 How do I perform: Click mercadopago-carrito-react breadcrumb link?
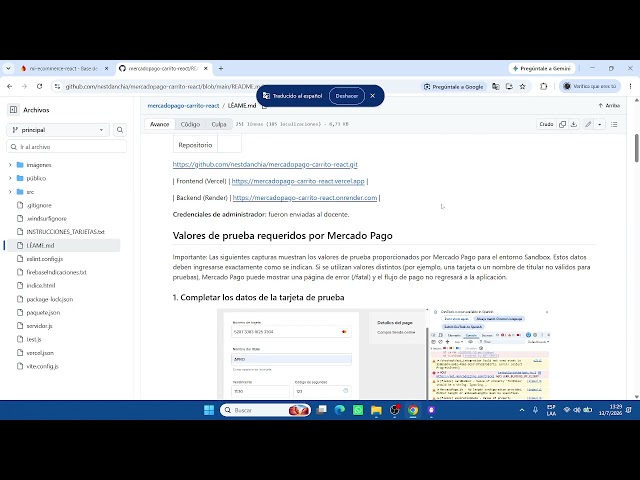tap(183, 106)
